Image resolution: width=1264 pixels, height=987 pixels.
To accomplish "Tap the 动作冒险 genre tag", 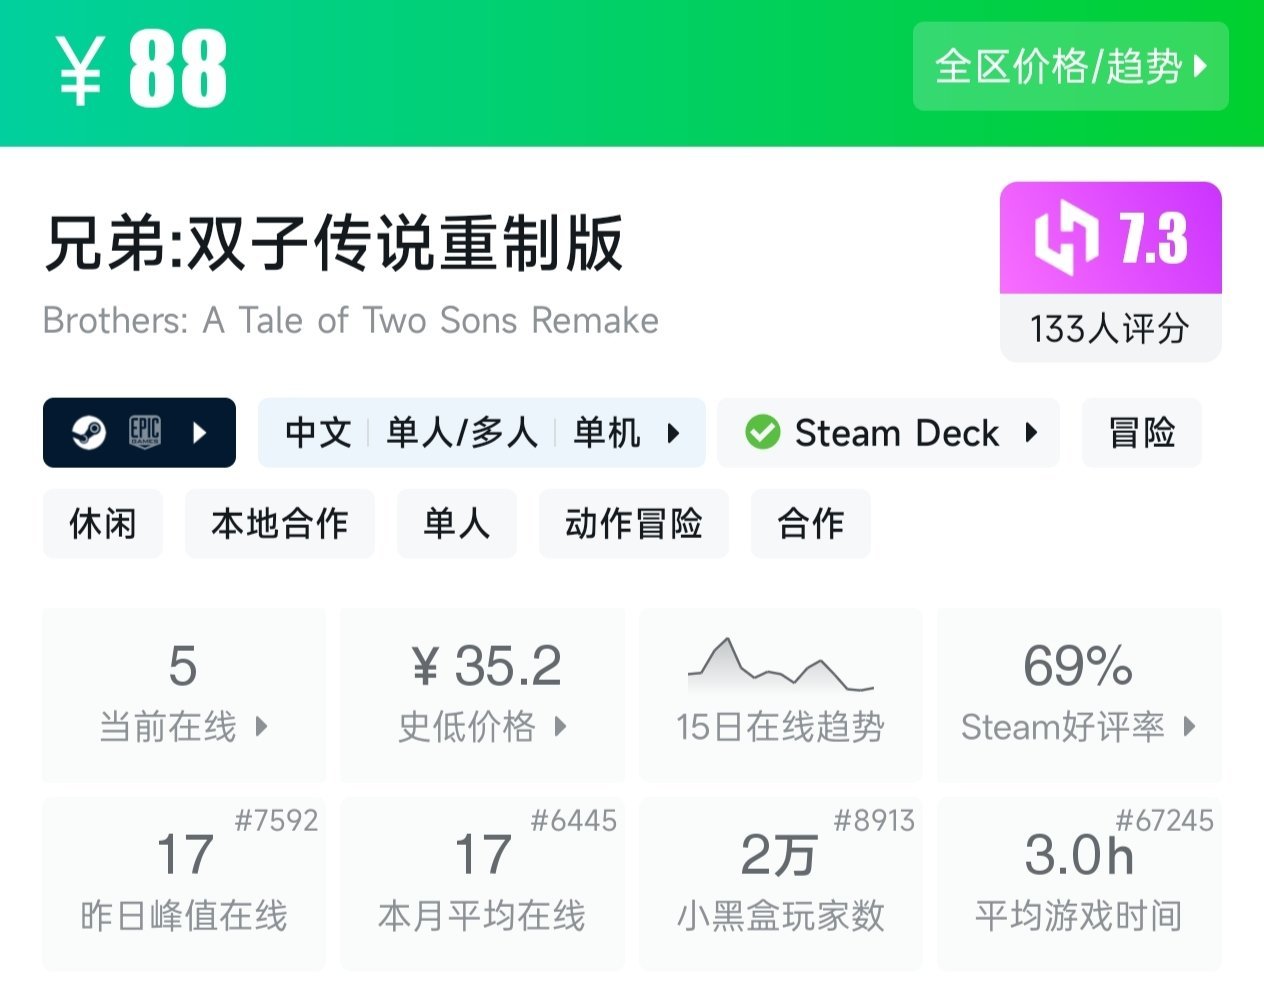I will [633, 523].
